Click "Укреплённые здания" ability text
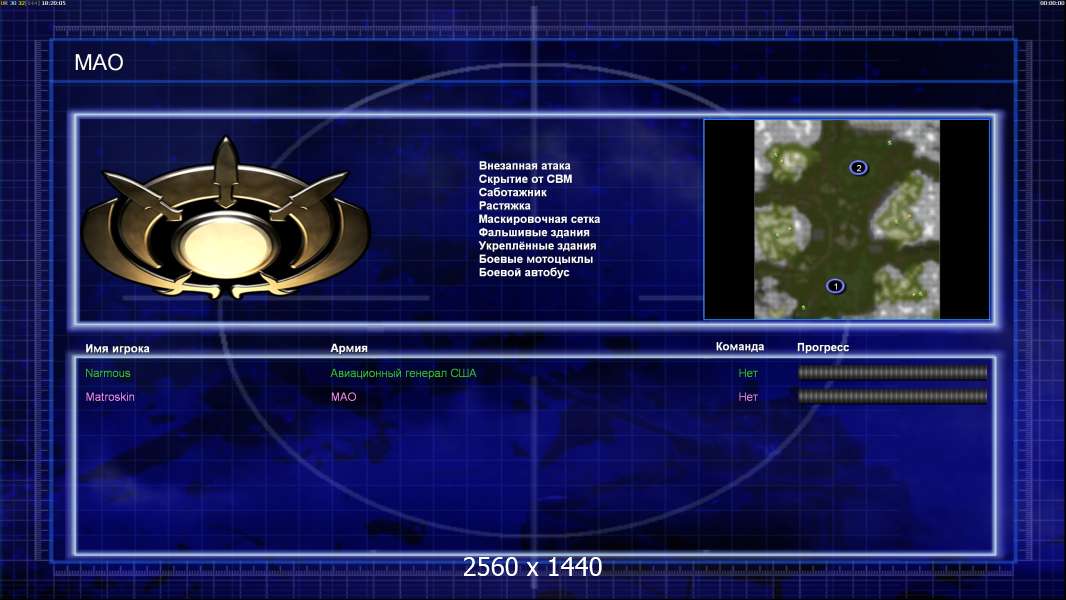The height and width of the screenshot is (600, 1066). [537, 245]
